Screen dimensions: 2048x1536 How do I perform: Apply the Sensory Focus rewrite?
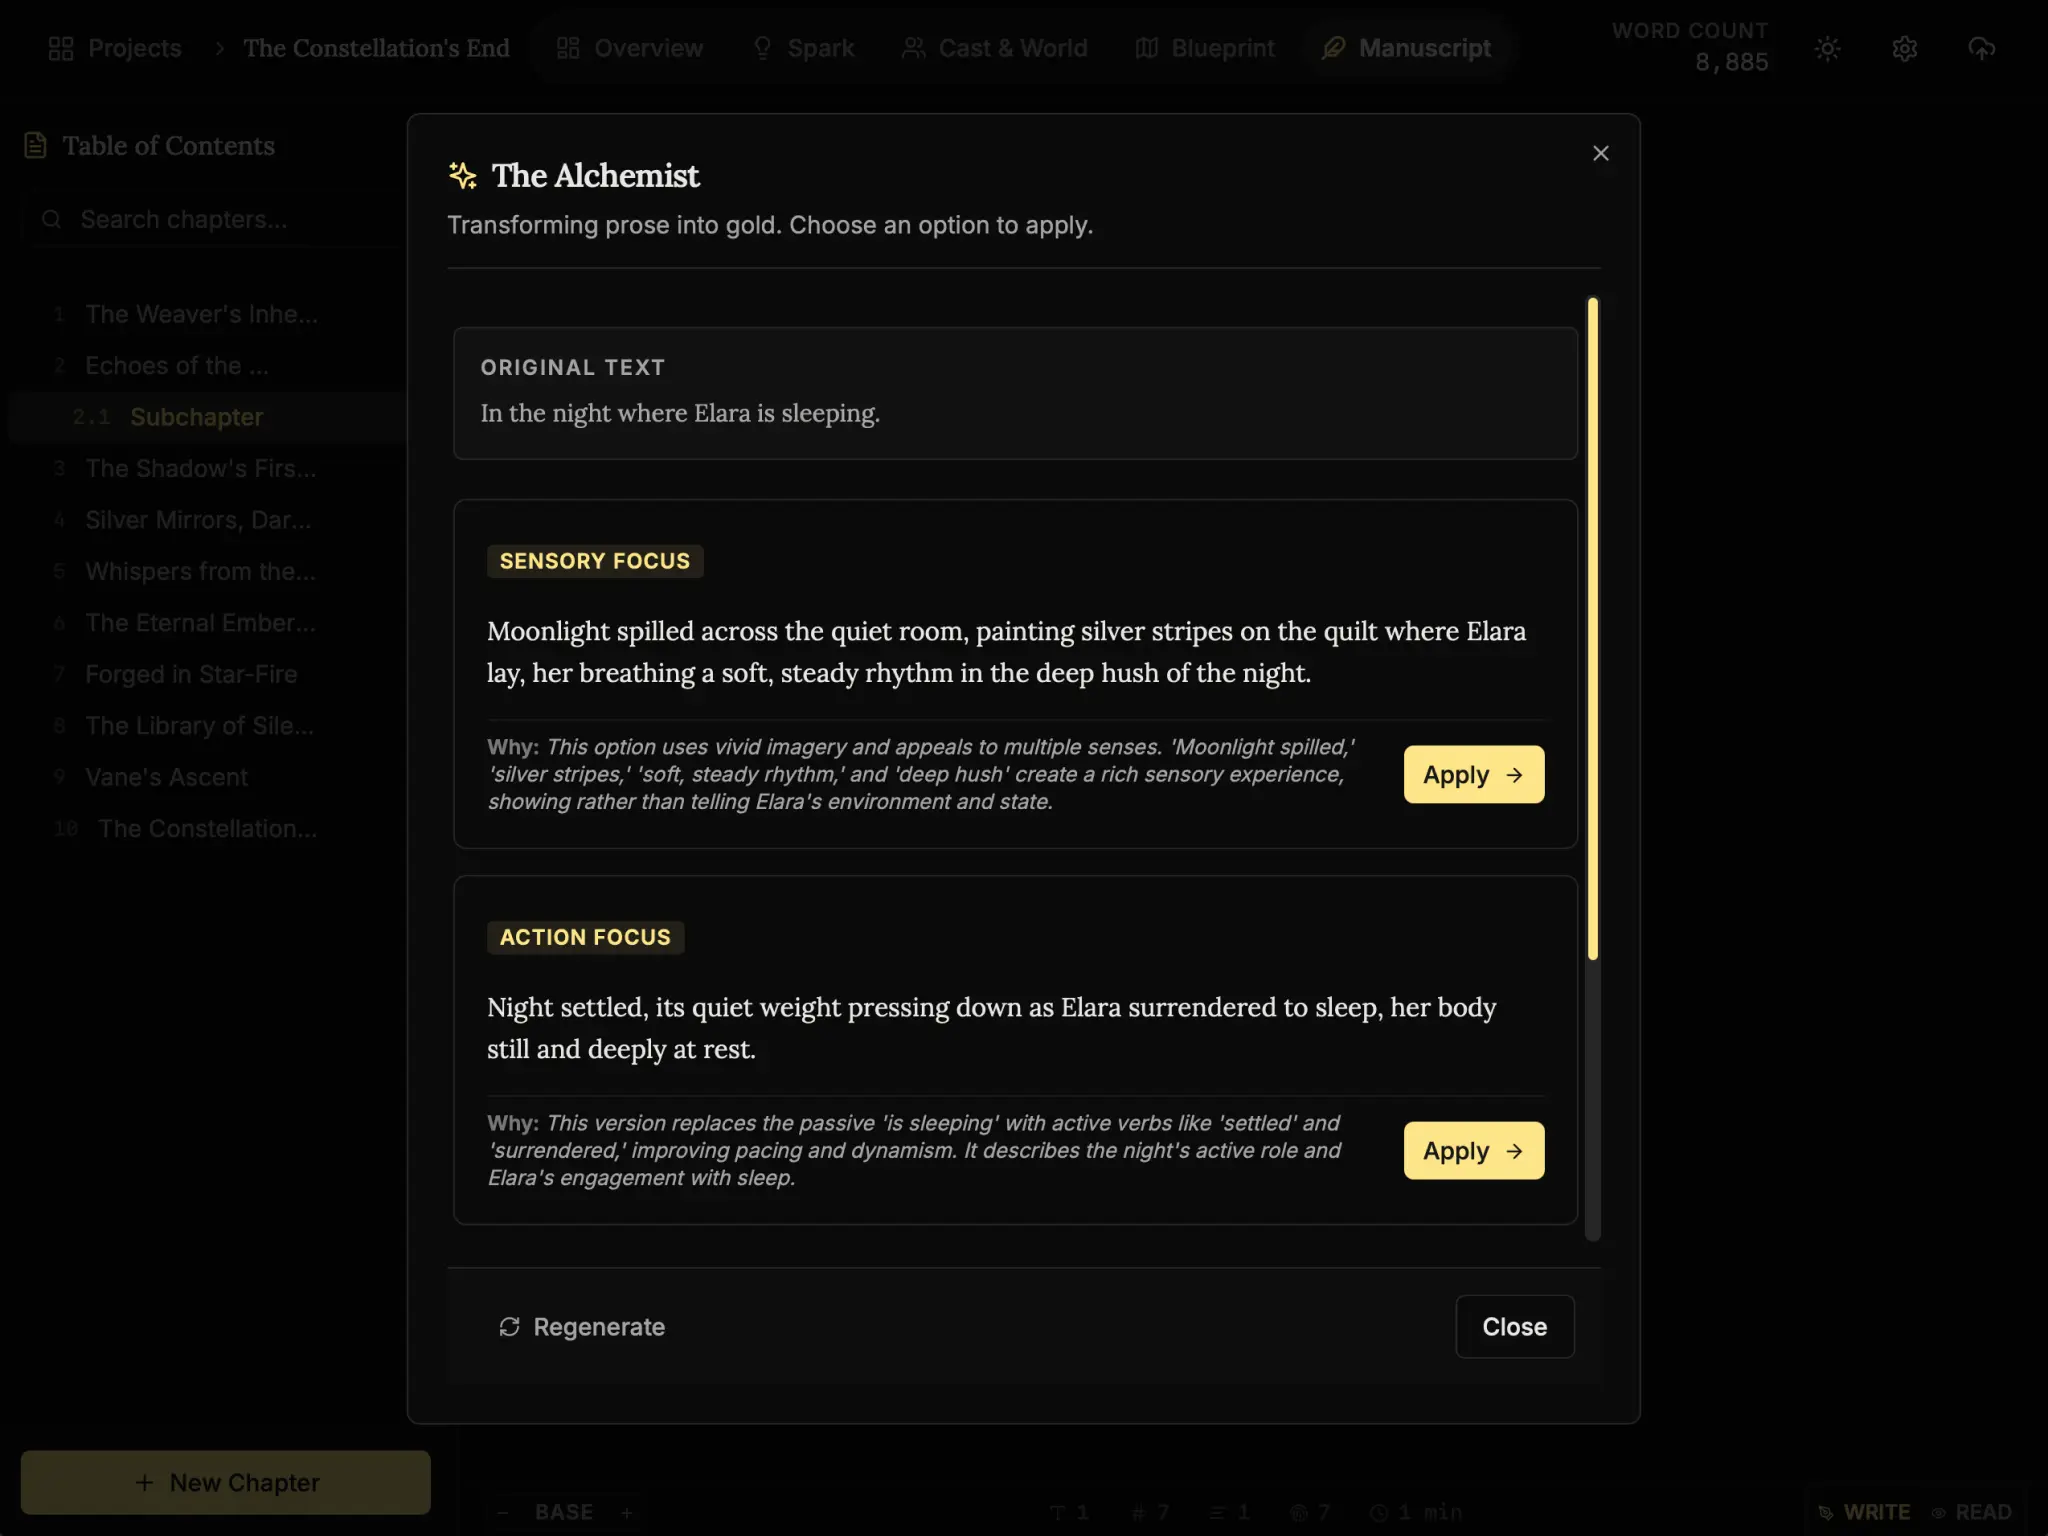1473,774
